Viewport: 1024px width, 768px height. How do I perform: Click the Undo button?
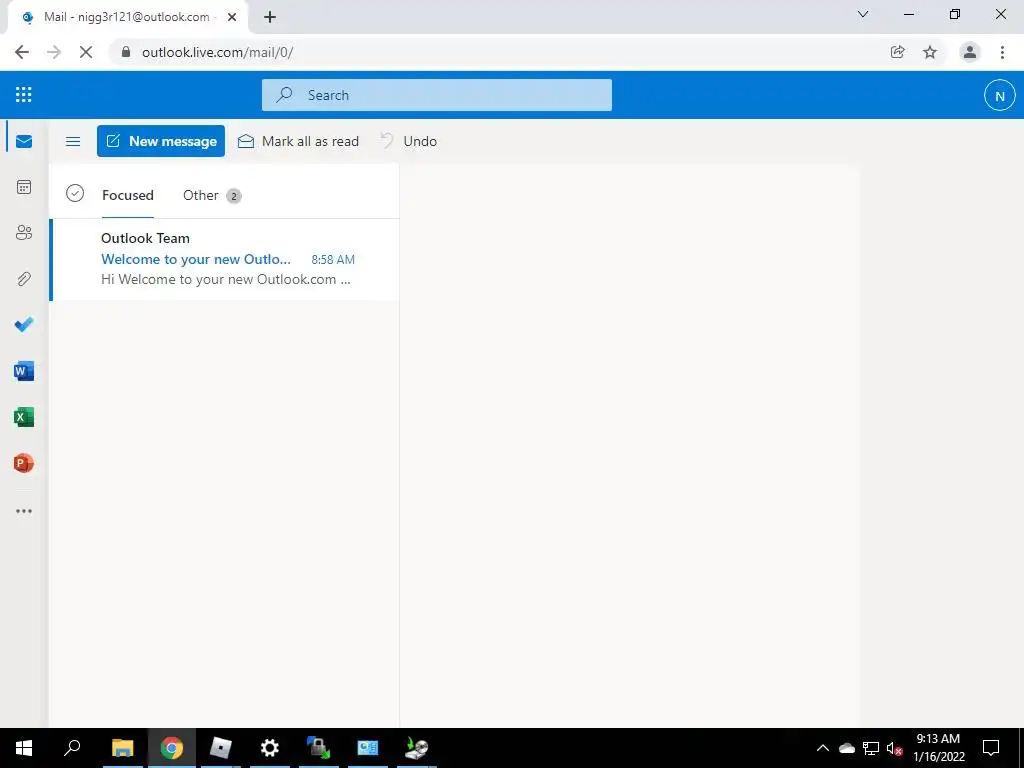409,141
